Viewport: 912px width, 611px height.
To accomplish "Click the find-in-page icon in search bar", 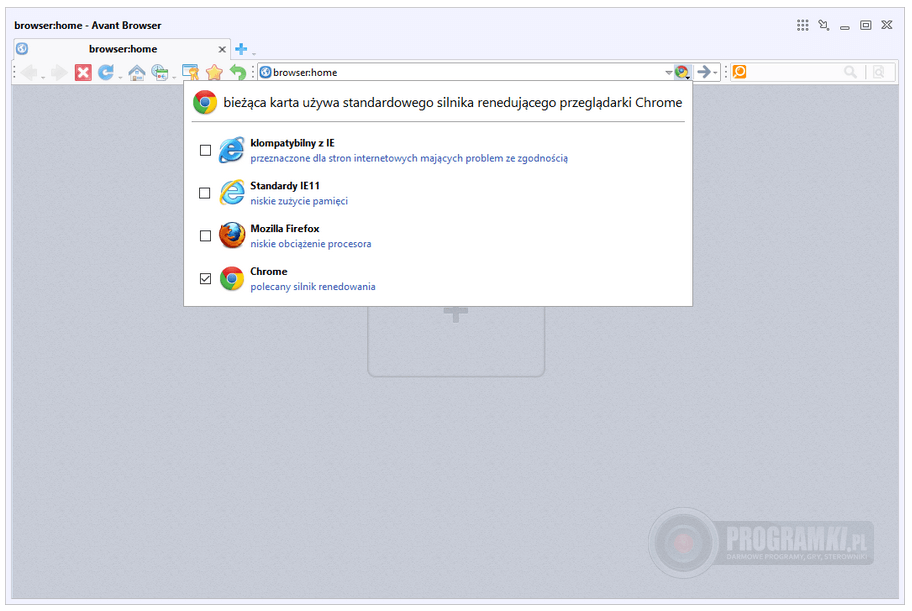I will (x=879, y=72).
